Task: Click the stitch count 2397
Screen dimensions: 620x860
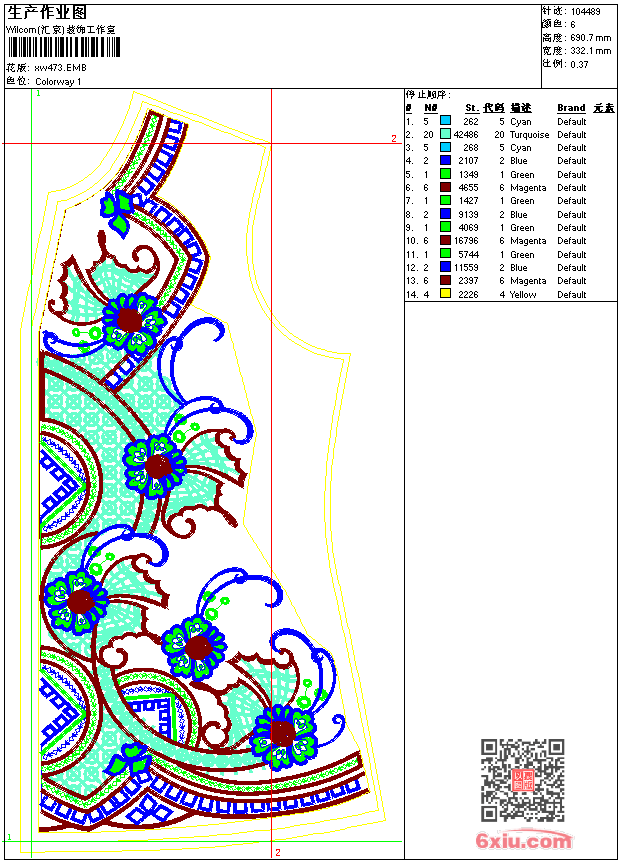Action: pyautogui.click(x=468, y=281)
